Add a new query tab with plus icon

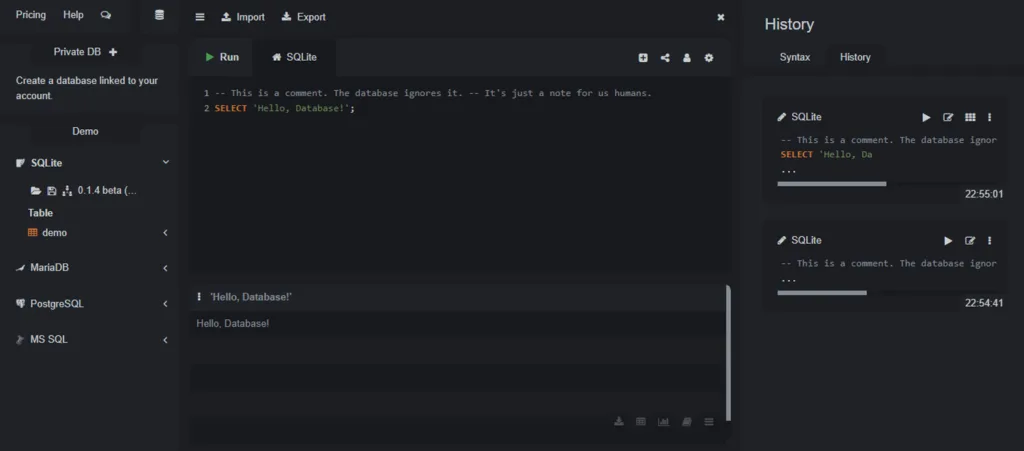(x=643, y=58)
